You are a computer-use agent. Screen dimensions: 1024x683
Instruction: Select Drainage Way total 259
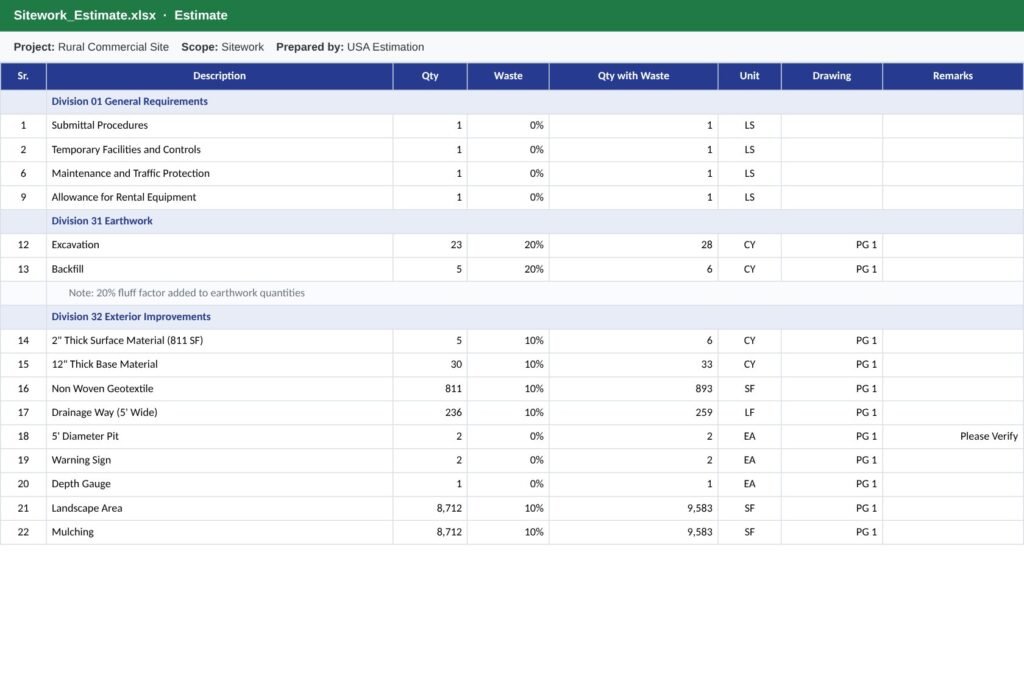click(x=633, y=413)
